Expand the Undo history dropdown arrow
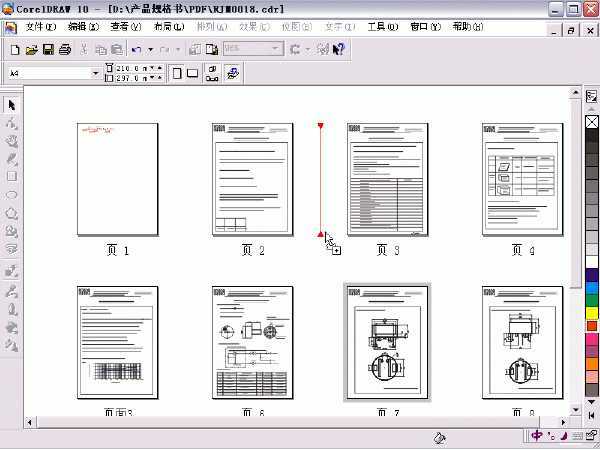 pyautogui.click(x=150, y=49)
